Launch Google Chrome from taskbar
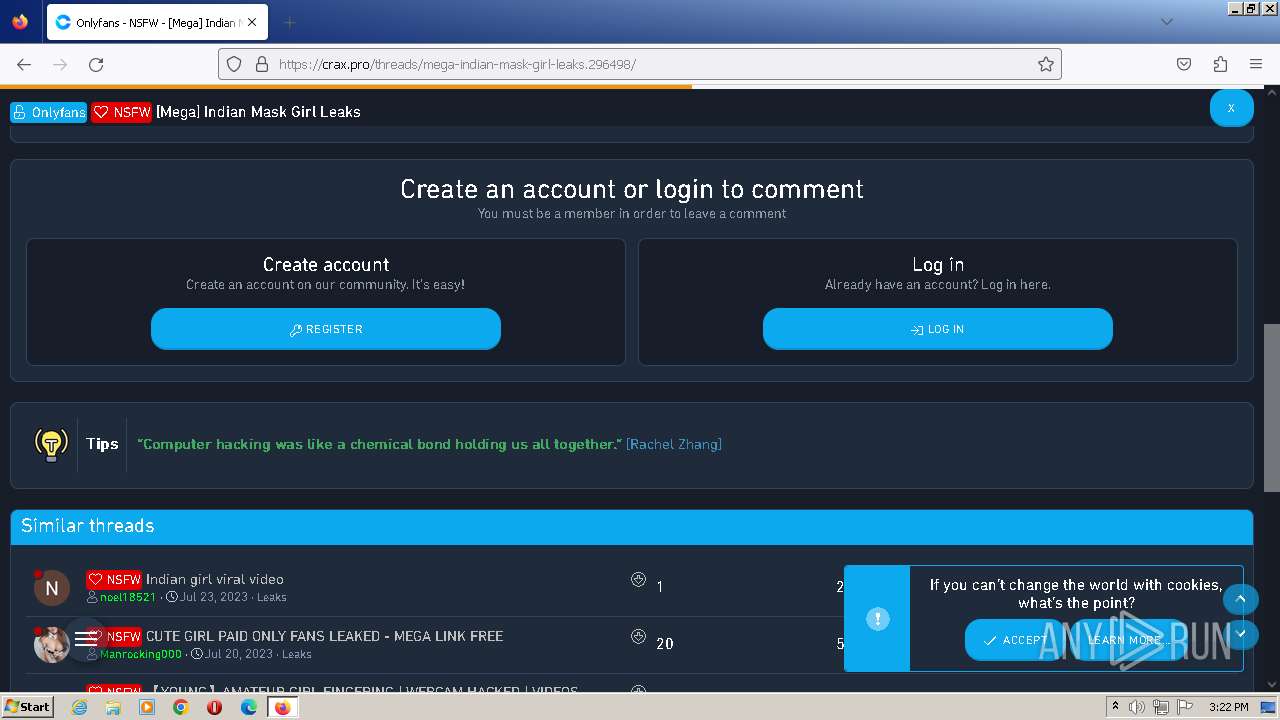Image resolution: width=1280 pixels, height=720 pixels. pyautogui.click(x=180, y=707)
